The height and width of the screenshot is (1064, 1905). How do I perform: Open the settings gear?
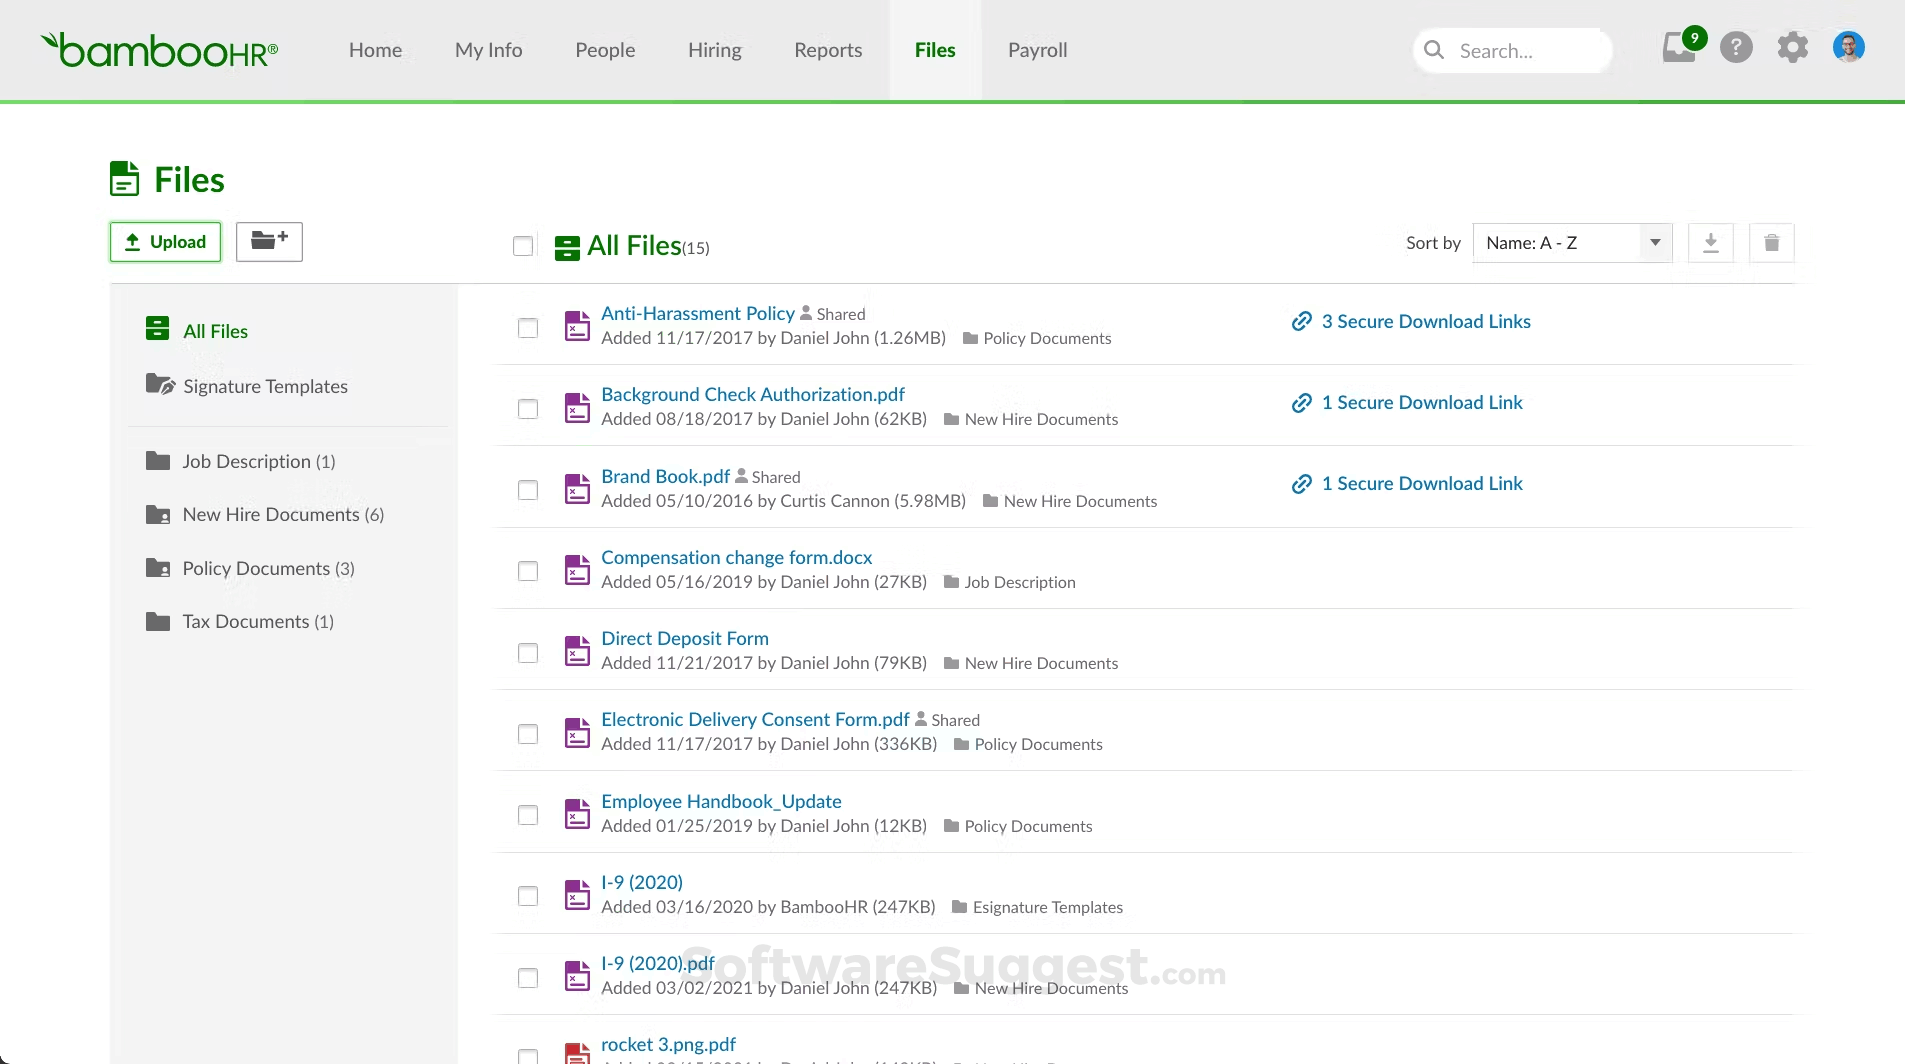pos(1791,47)
